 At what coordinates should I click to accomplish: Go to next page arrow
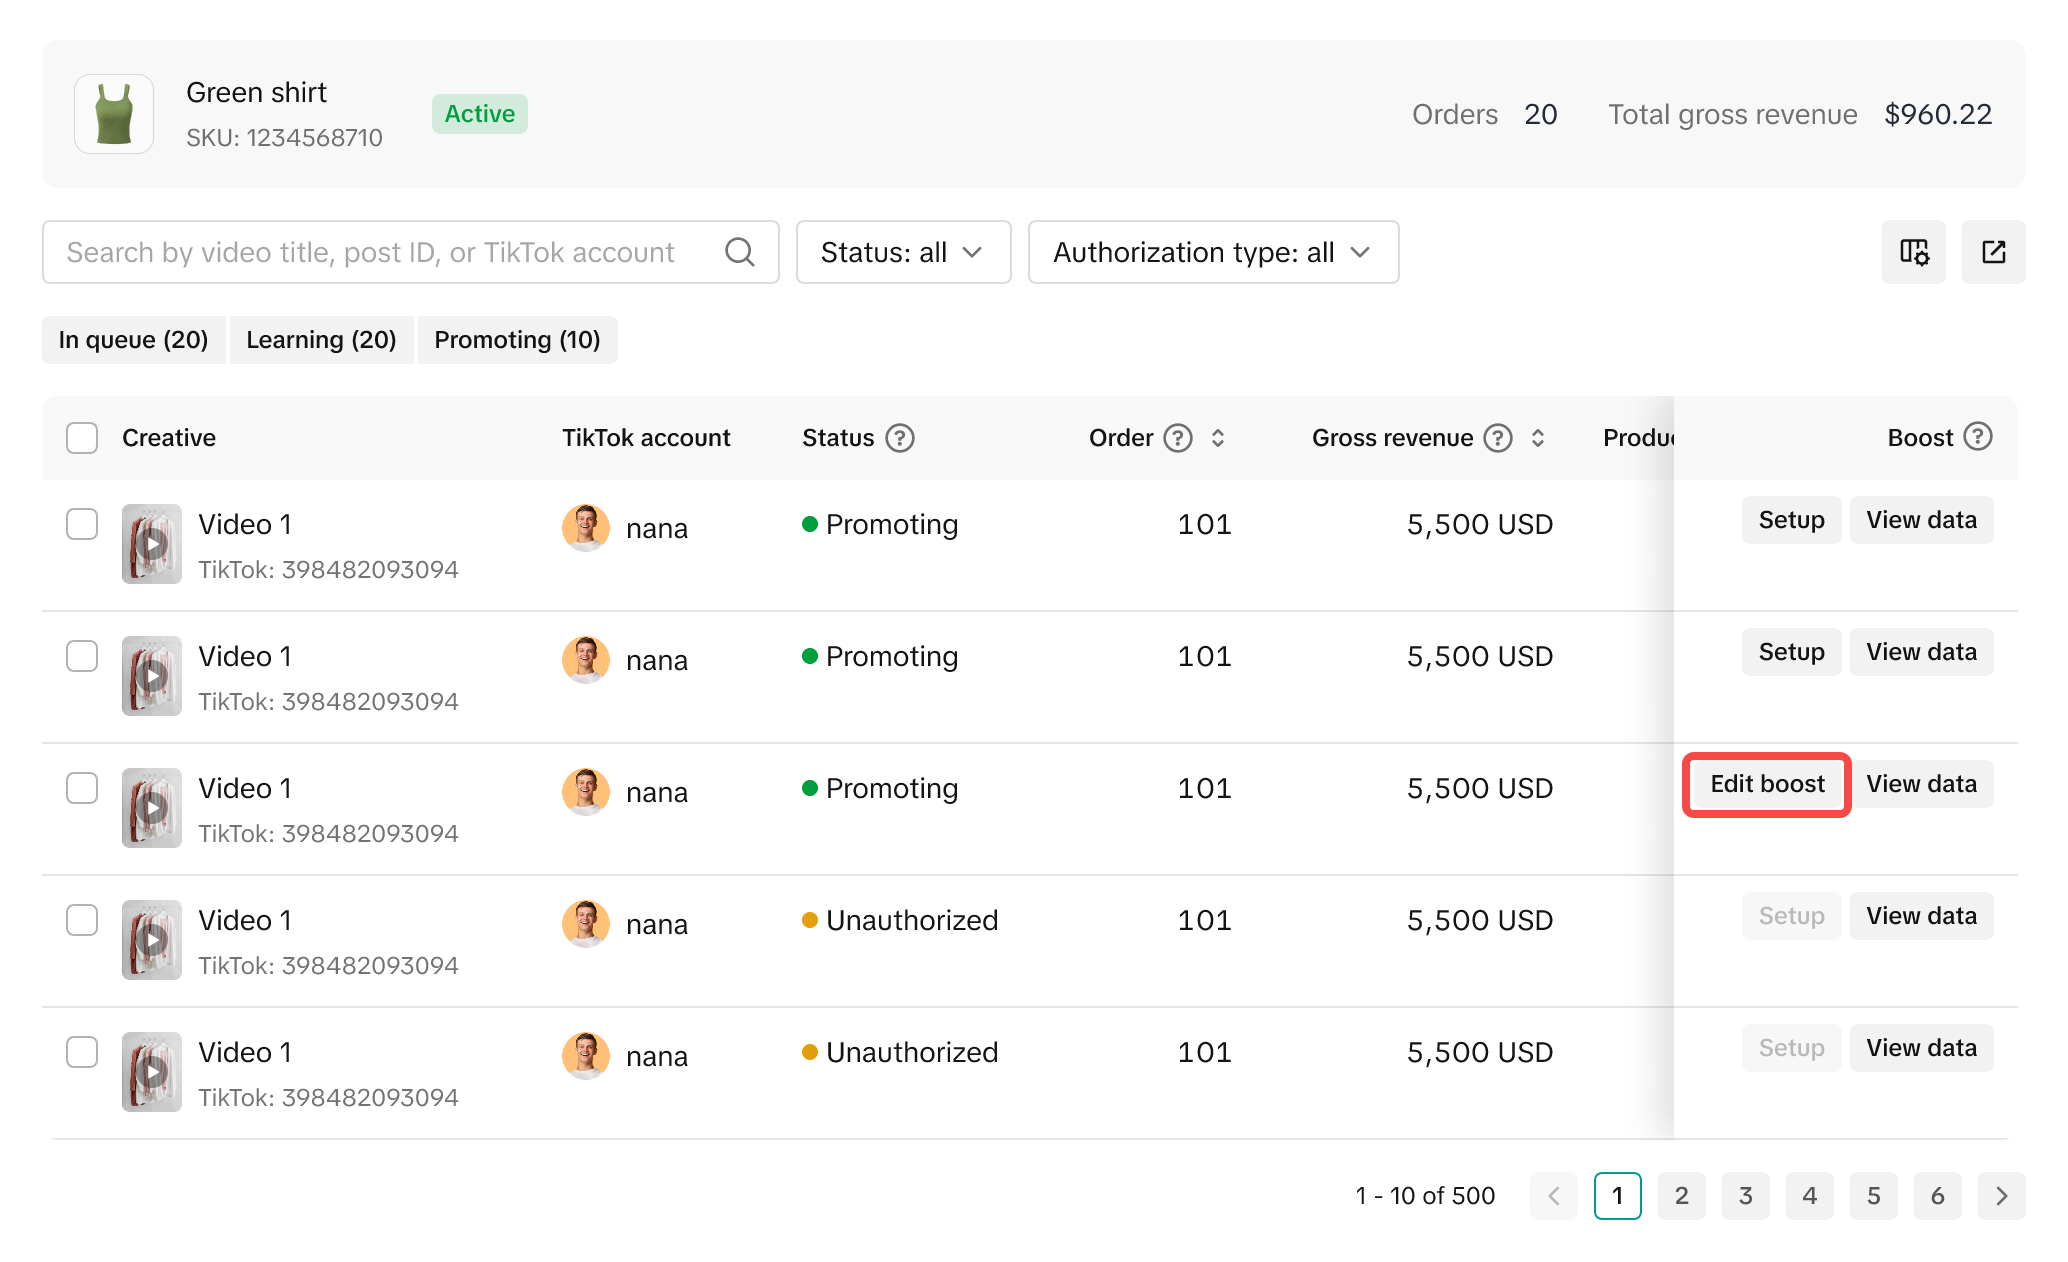(2001, 1196)
